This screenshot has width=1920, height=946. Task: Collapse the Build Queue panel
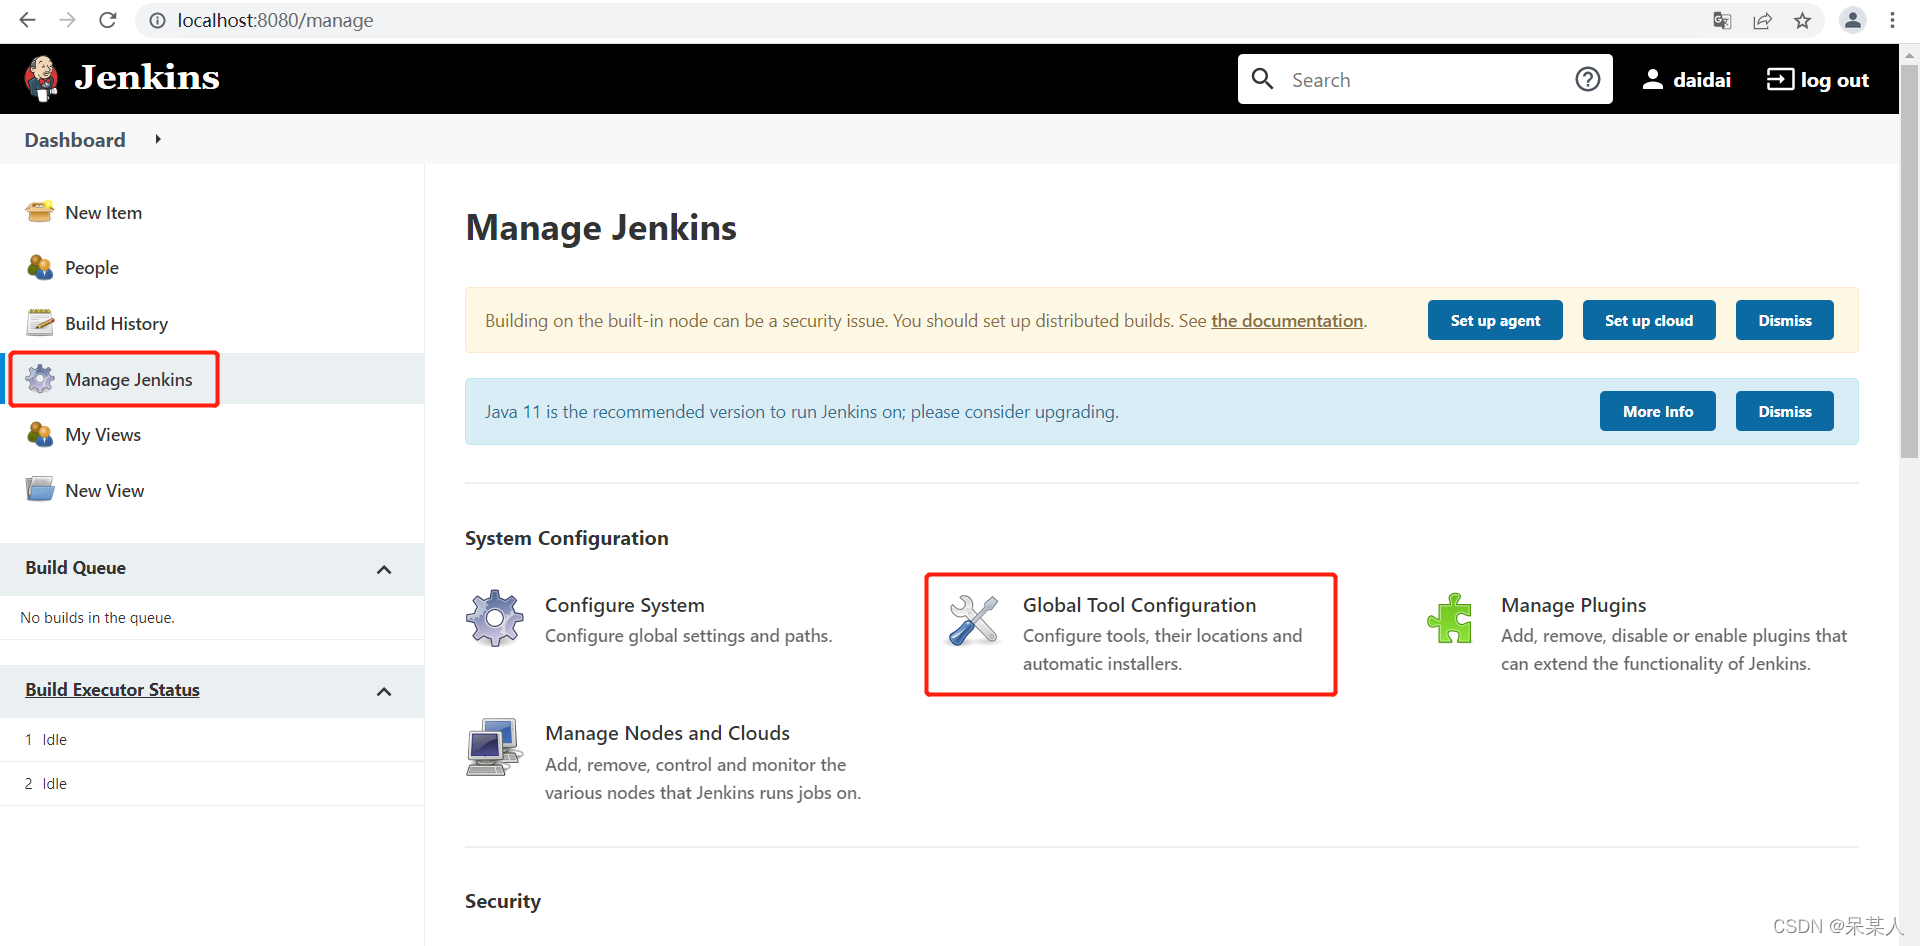click(384, 569)
